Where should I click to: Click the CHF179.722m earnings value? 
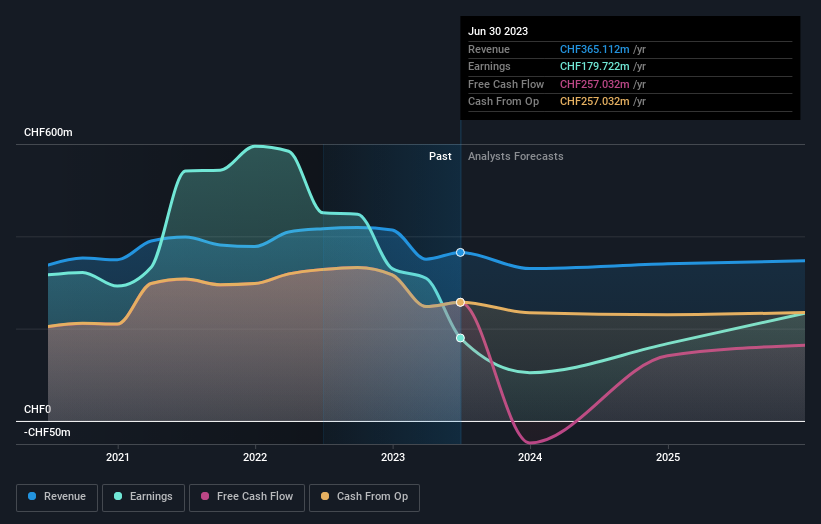pos(594,66)
